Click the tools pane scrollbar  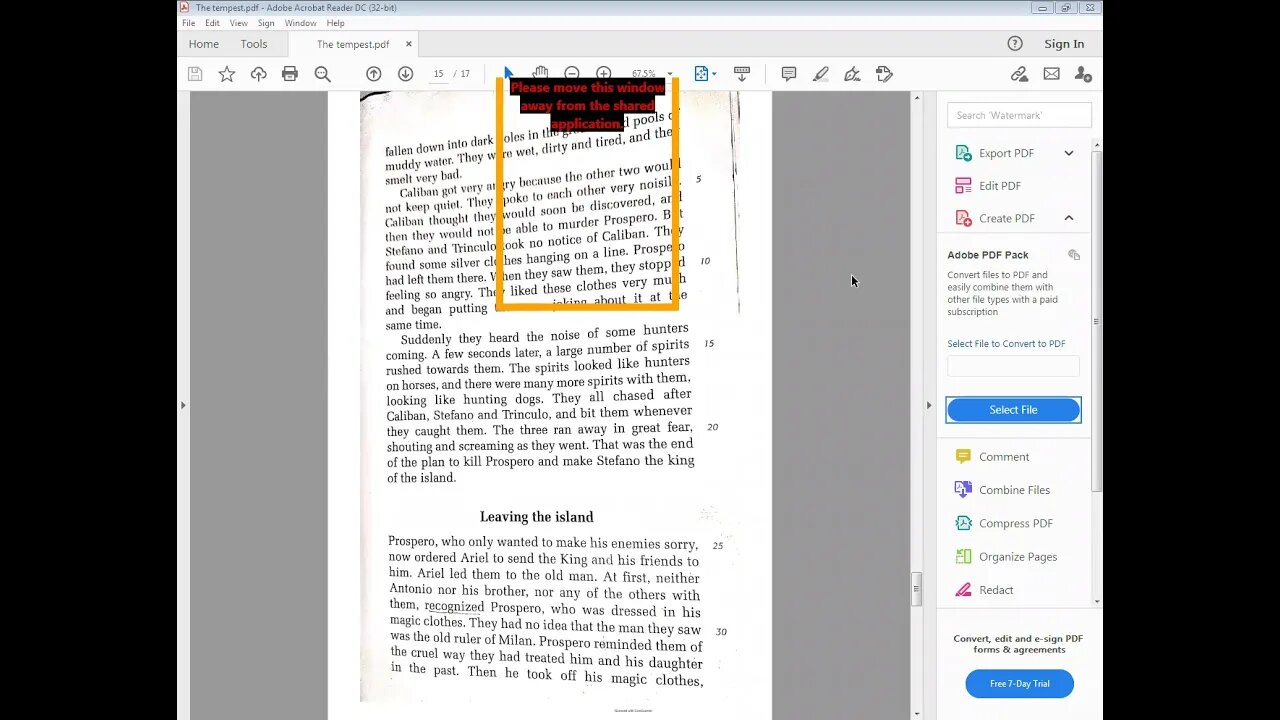tap(1096, 320)
